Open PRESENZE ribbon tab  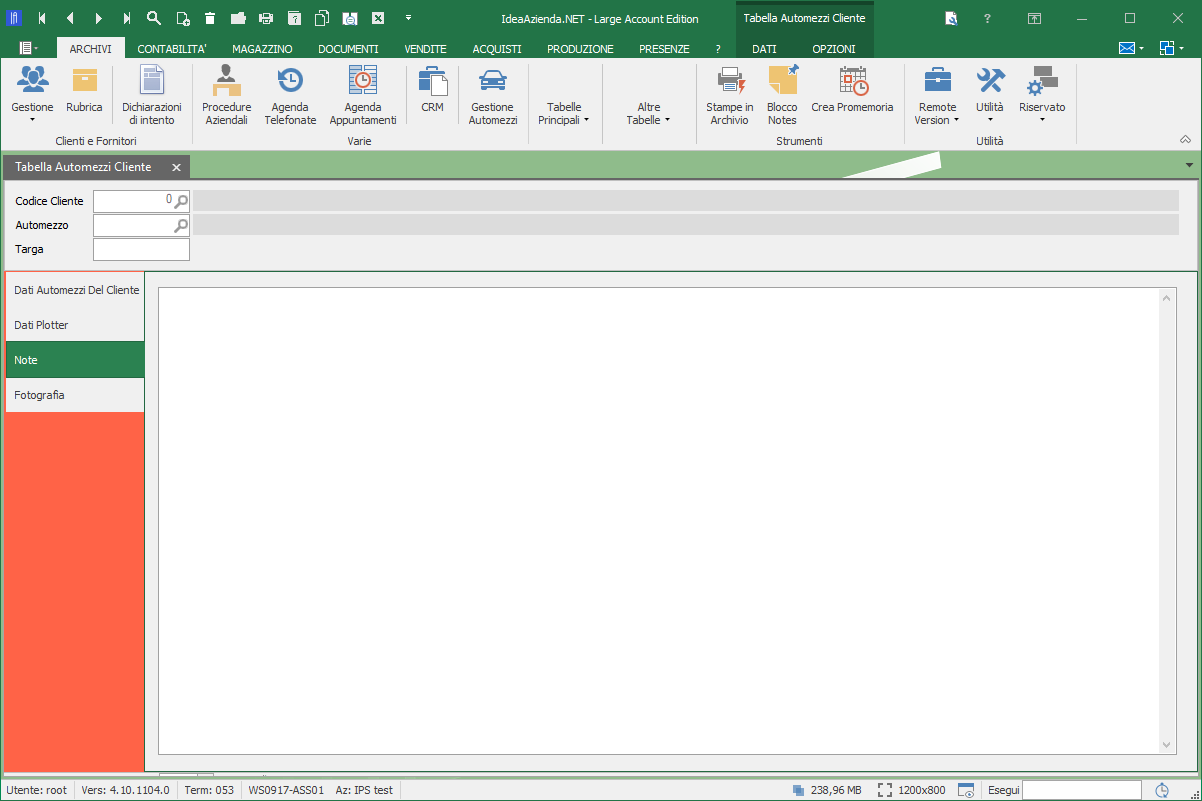pyautogui.click(x=664, y=48)
